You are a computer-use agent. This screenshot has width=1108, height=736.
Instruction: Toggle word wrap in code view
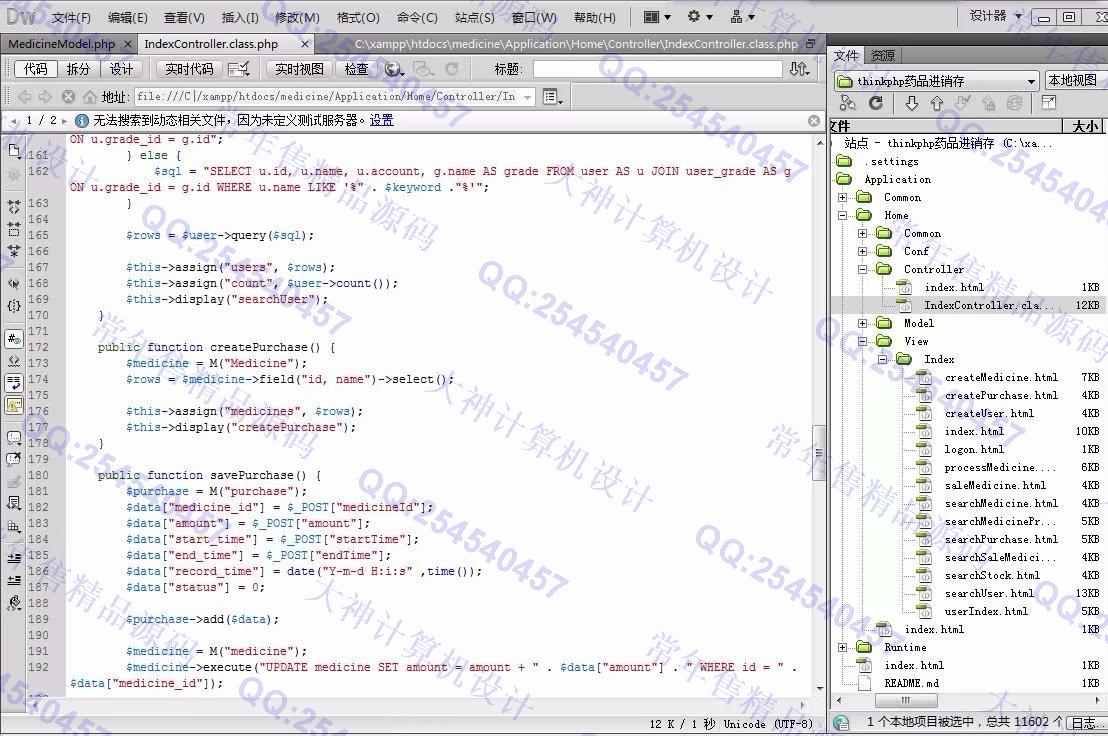[13, 383]
